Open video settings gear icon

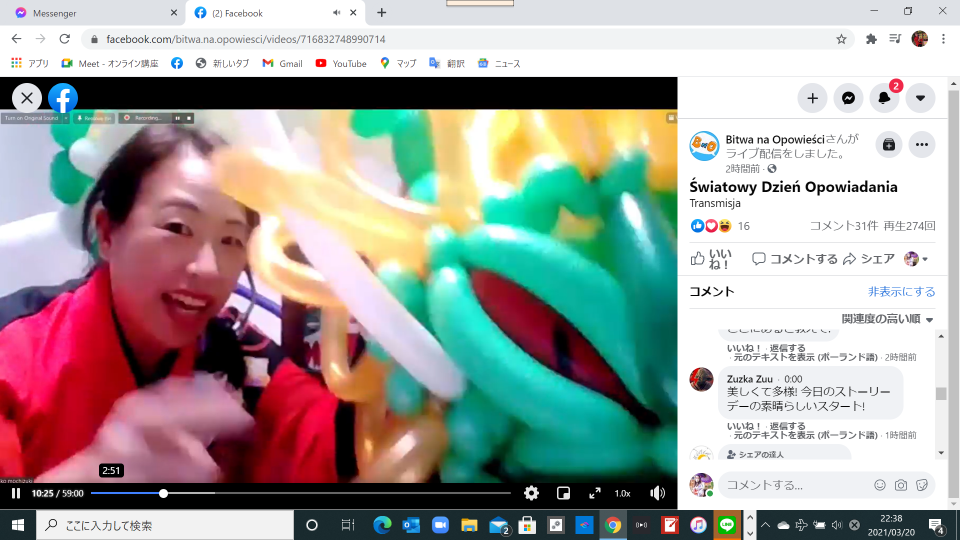pos(531,493)
